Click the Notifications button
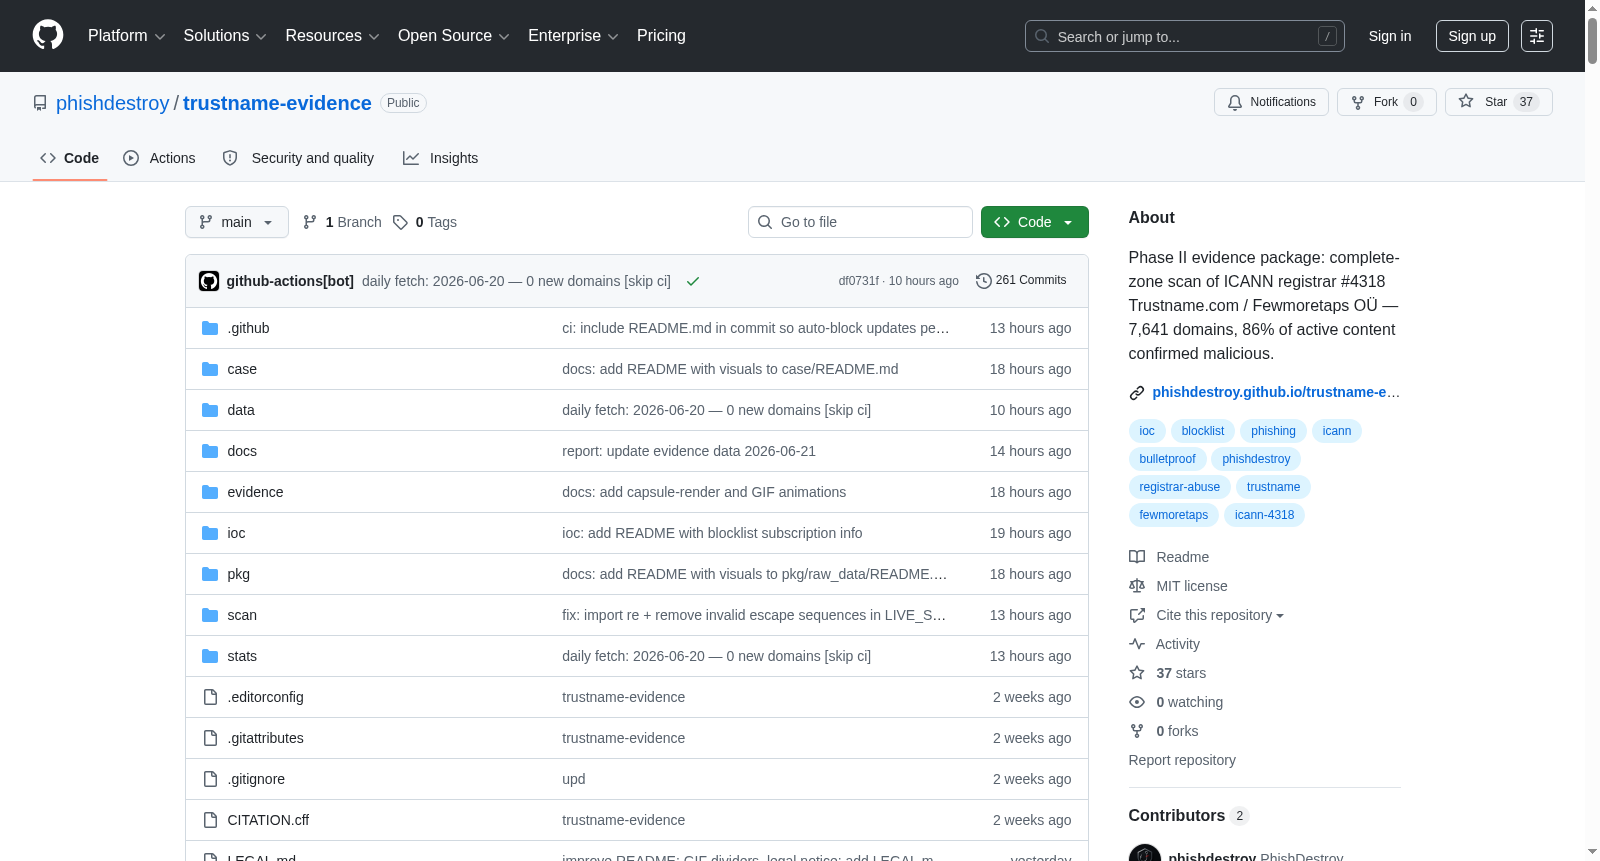This screenshot has width=1600, height=861. click(1272, 102)
